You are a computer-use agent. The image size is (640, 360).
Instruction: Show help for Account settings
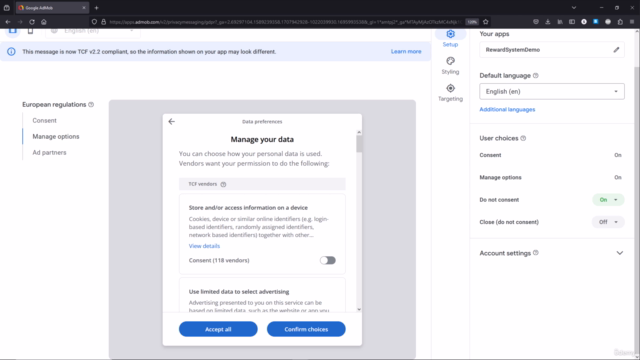coord(536,253)
